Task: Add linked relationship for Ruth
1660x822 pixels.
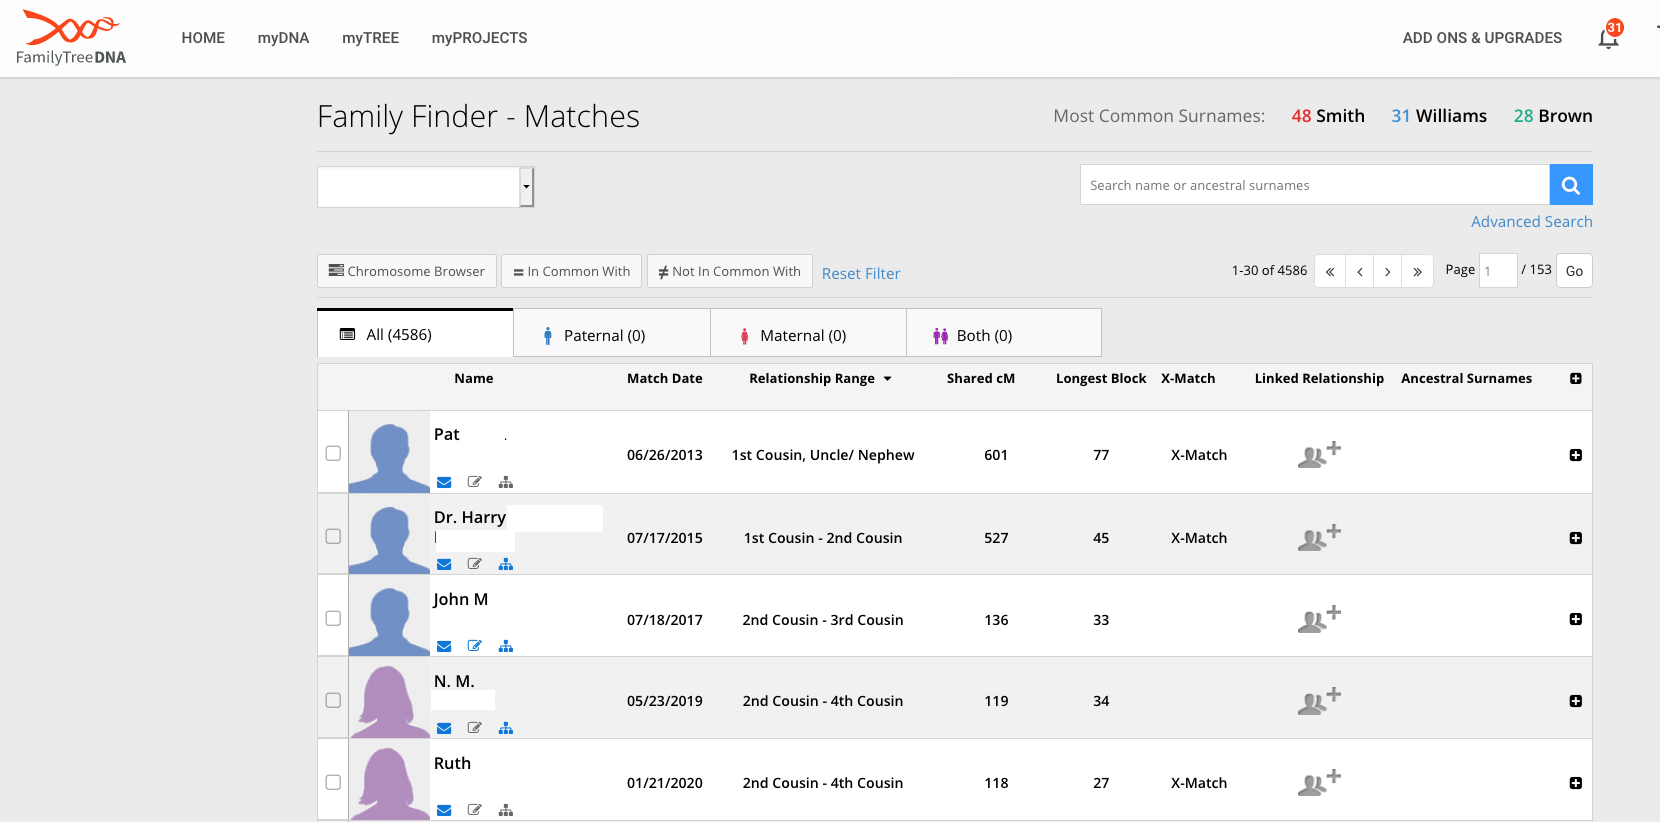Action: coord(1318,783)
